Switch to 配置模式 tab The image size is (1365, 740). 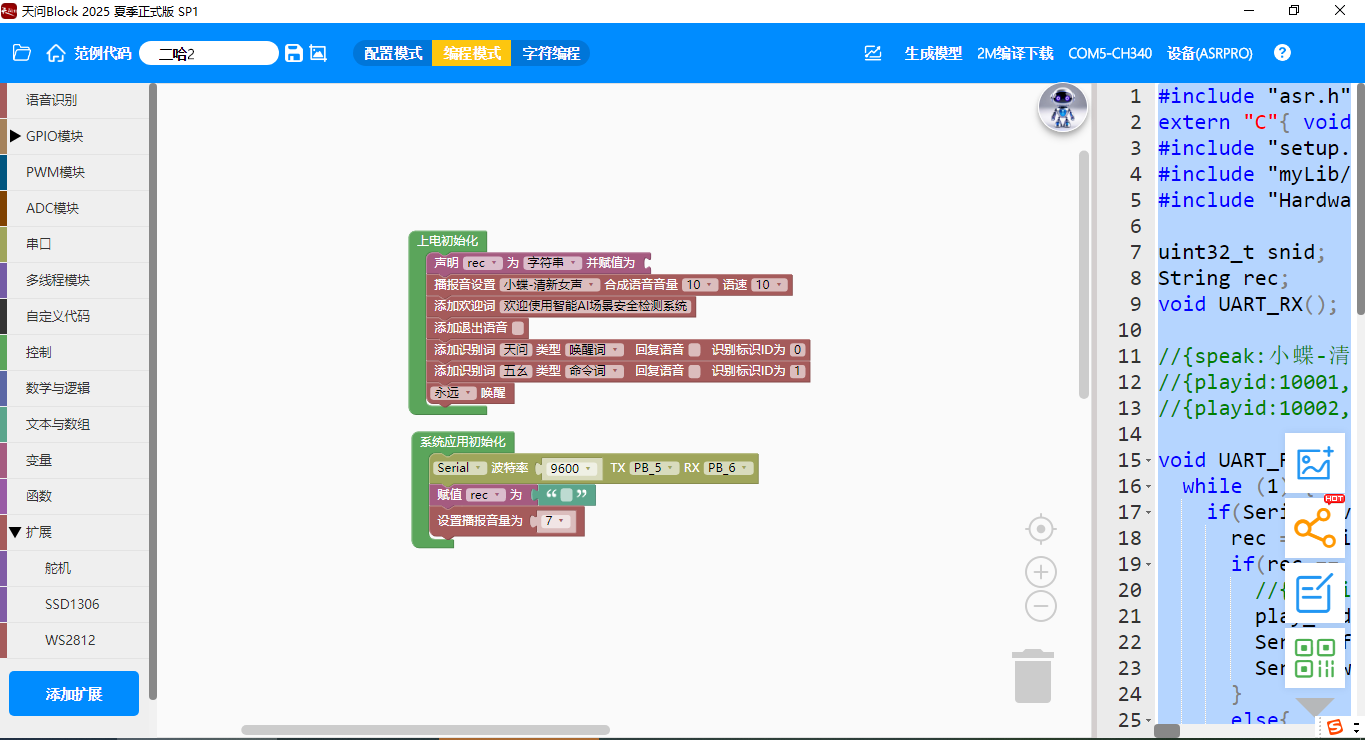coord(393,53)
